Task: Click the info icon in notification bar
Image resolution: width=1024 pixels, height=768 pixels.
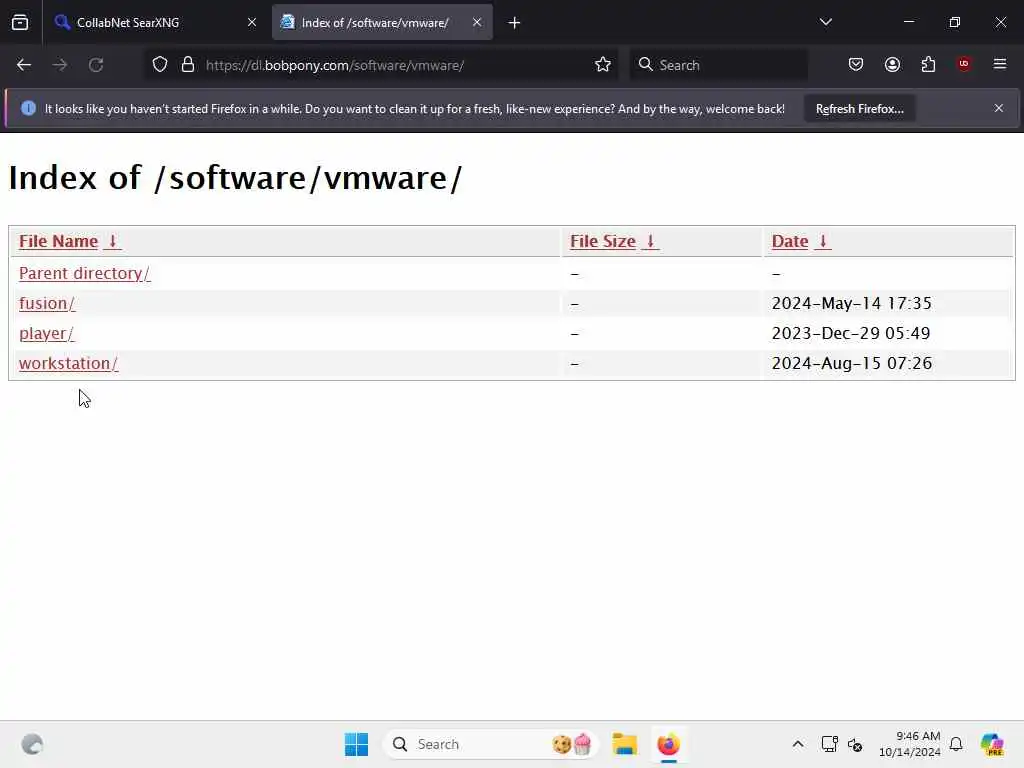Action: (28, 108)
